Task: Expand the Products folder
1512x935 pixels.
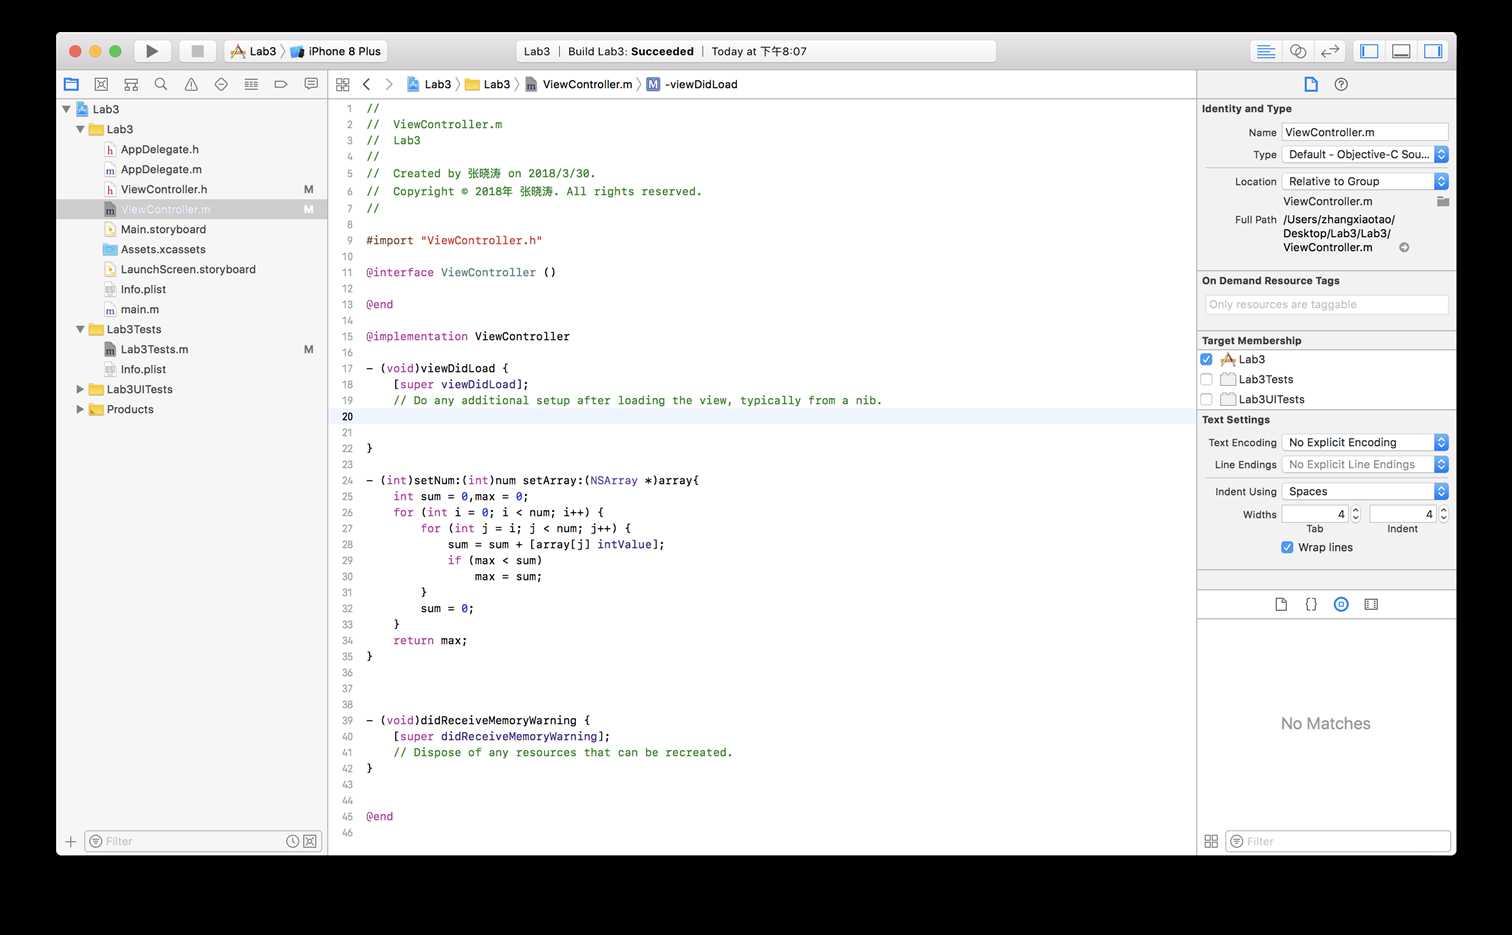Action: [x=80, y=409]
